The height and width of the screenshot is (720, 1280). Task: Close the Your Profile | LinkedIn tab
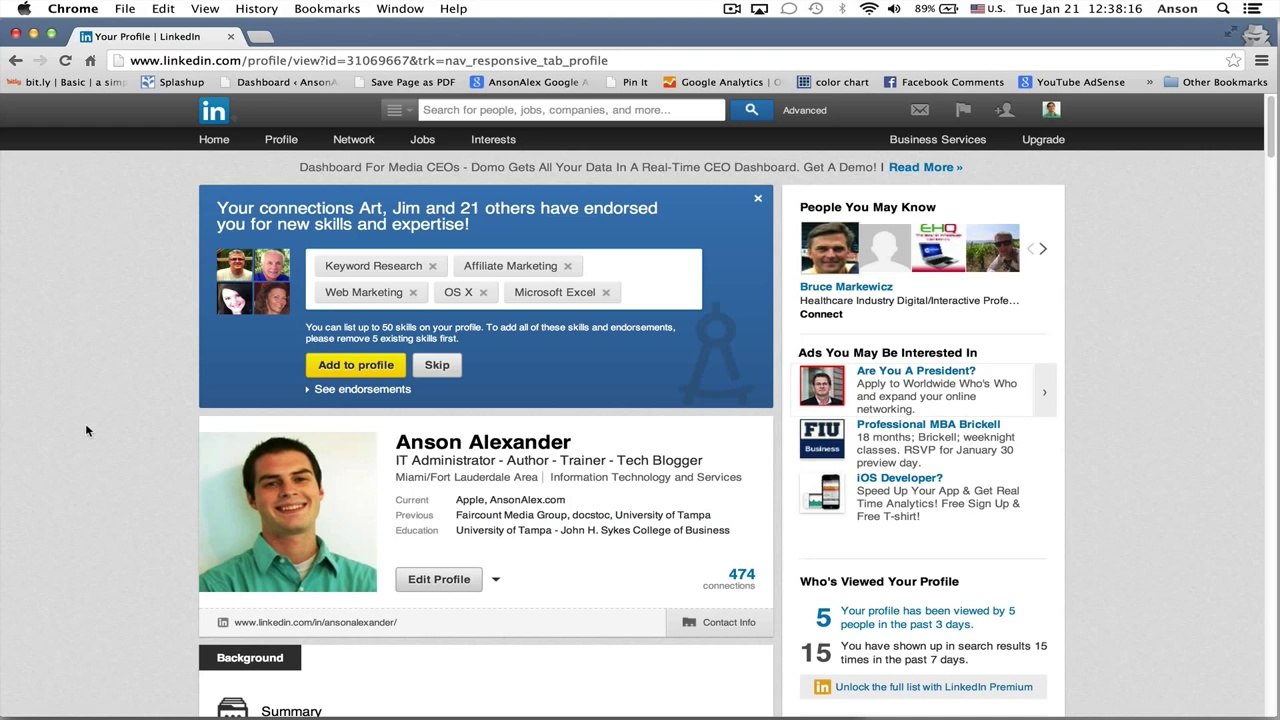231,36
